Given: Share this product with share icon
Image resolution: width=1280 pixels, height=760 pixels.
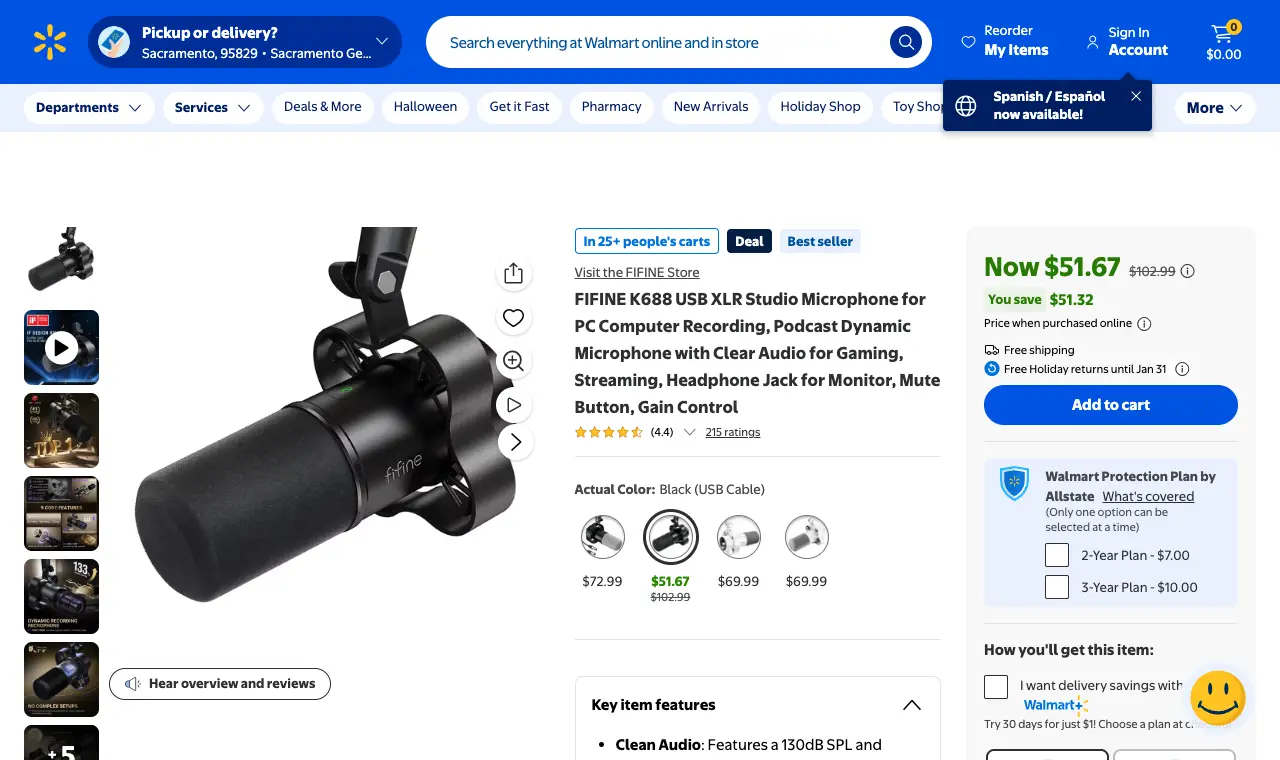Looking at the screenshot, I should [513, 273].
